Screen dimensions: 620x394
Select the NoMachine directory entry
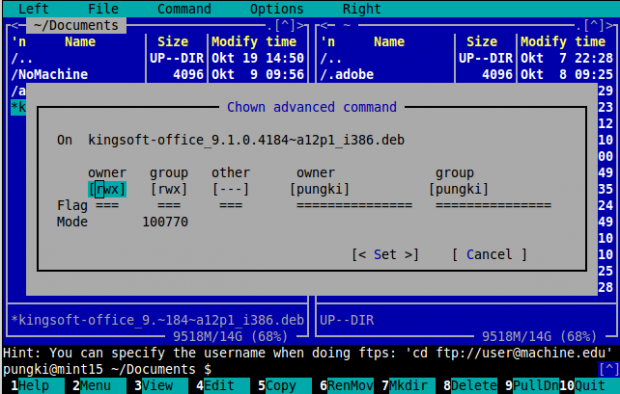[49, 74]
